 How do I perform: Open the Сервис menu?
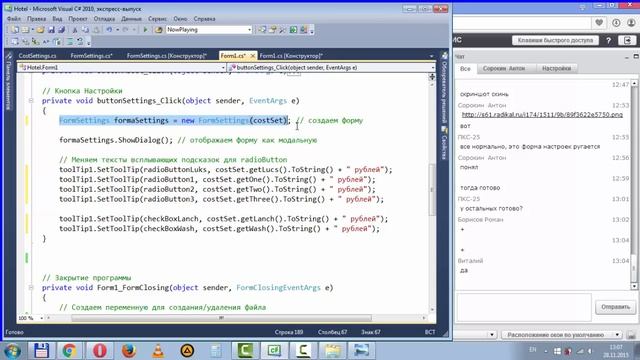pos(157,19)
